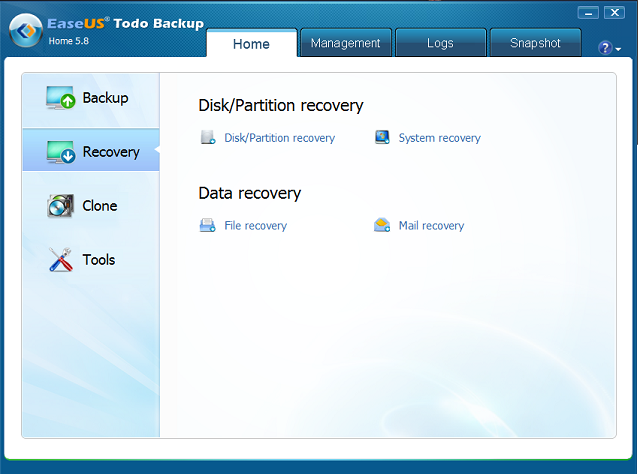Start the File recovery text link
640x474 pixels.
click(255, 226)
